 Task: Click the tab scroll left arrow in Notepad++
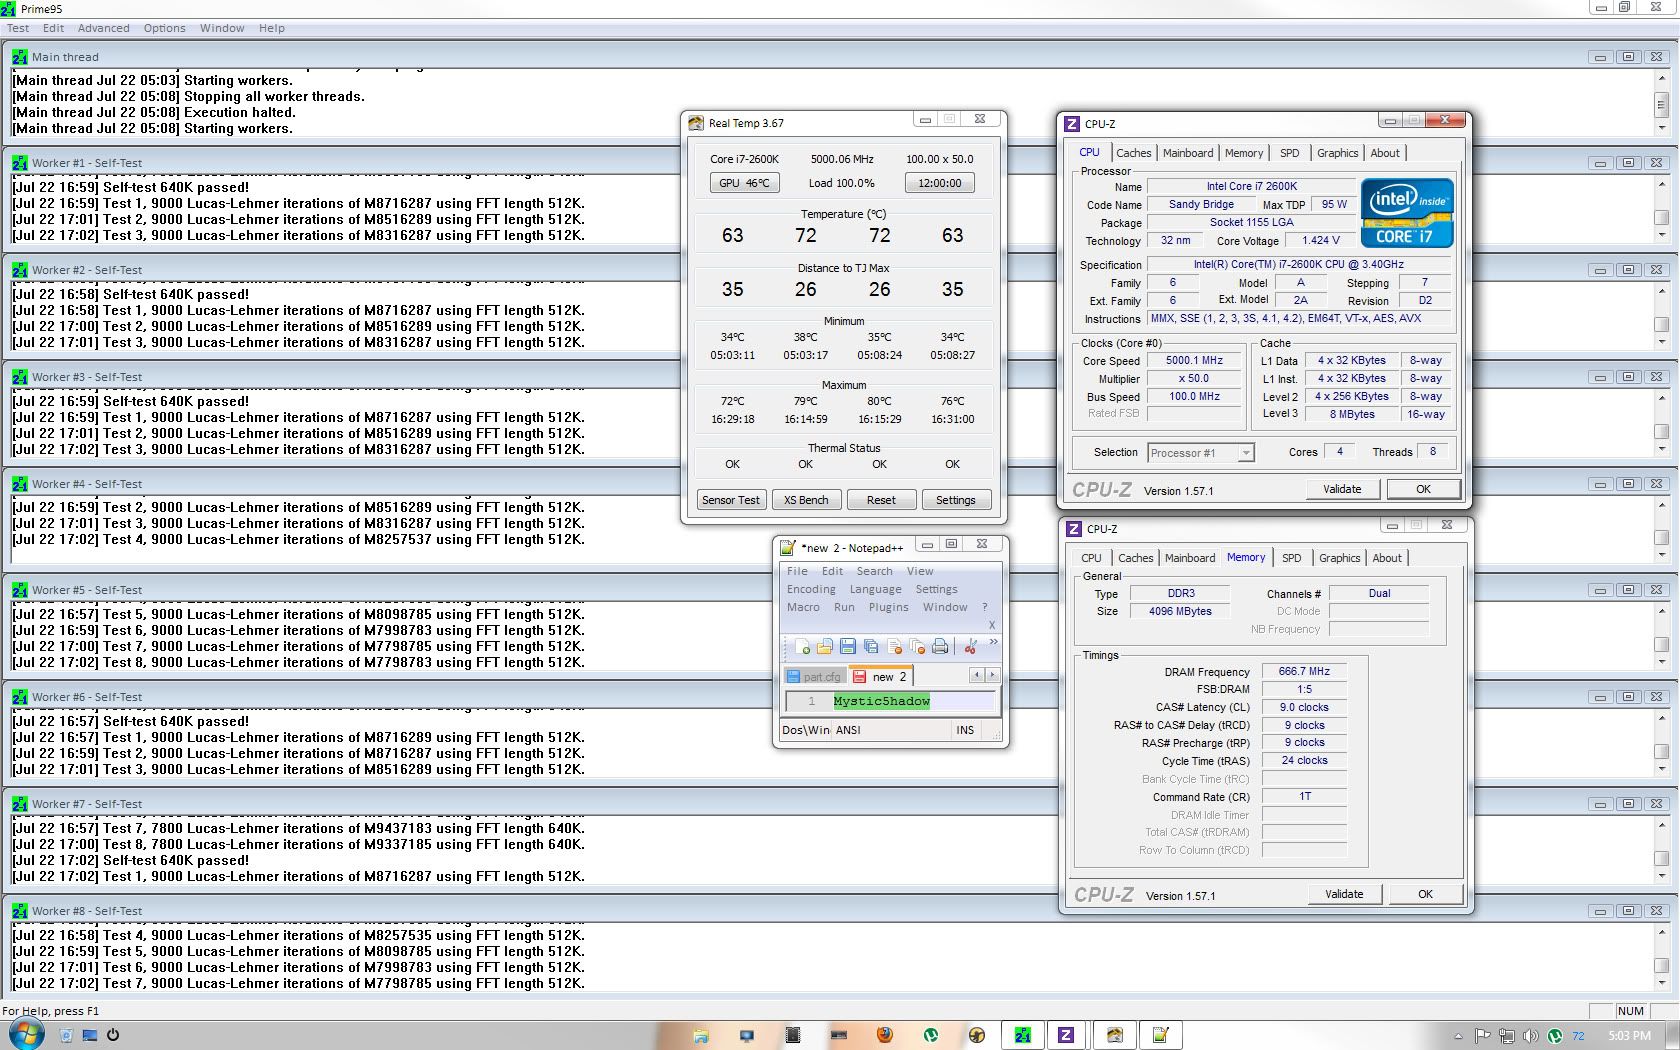[x=976, y=675]
